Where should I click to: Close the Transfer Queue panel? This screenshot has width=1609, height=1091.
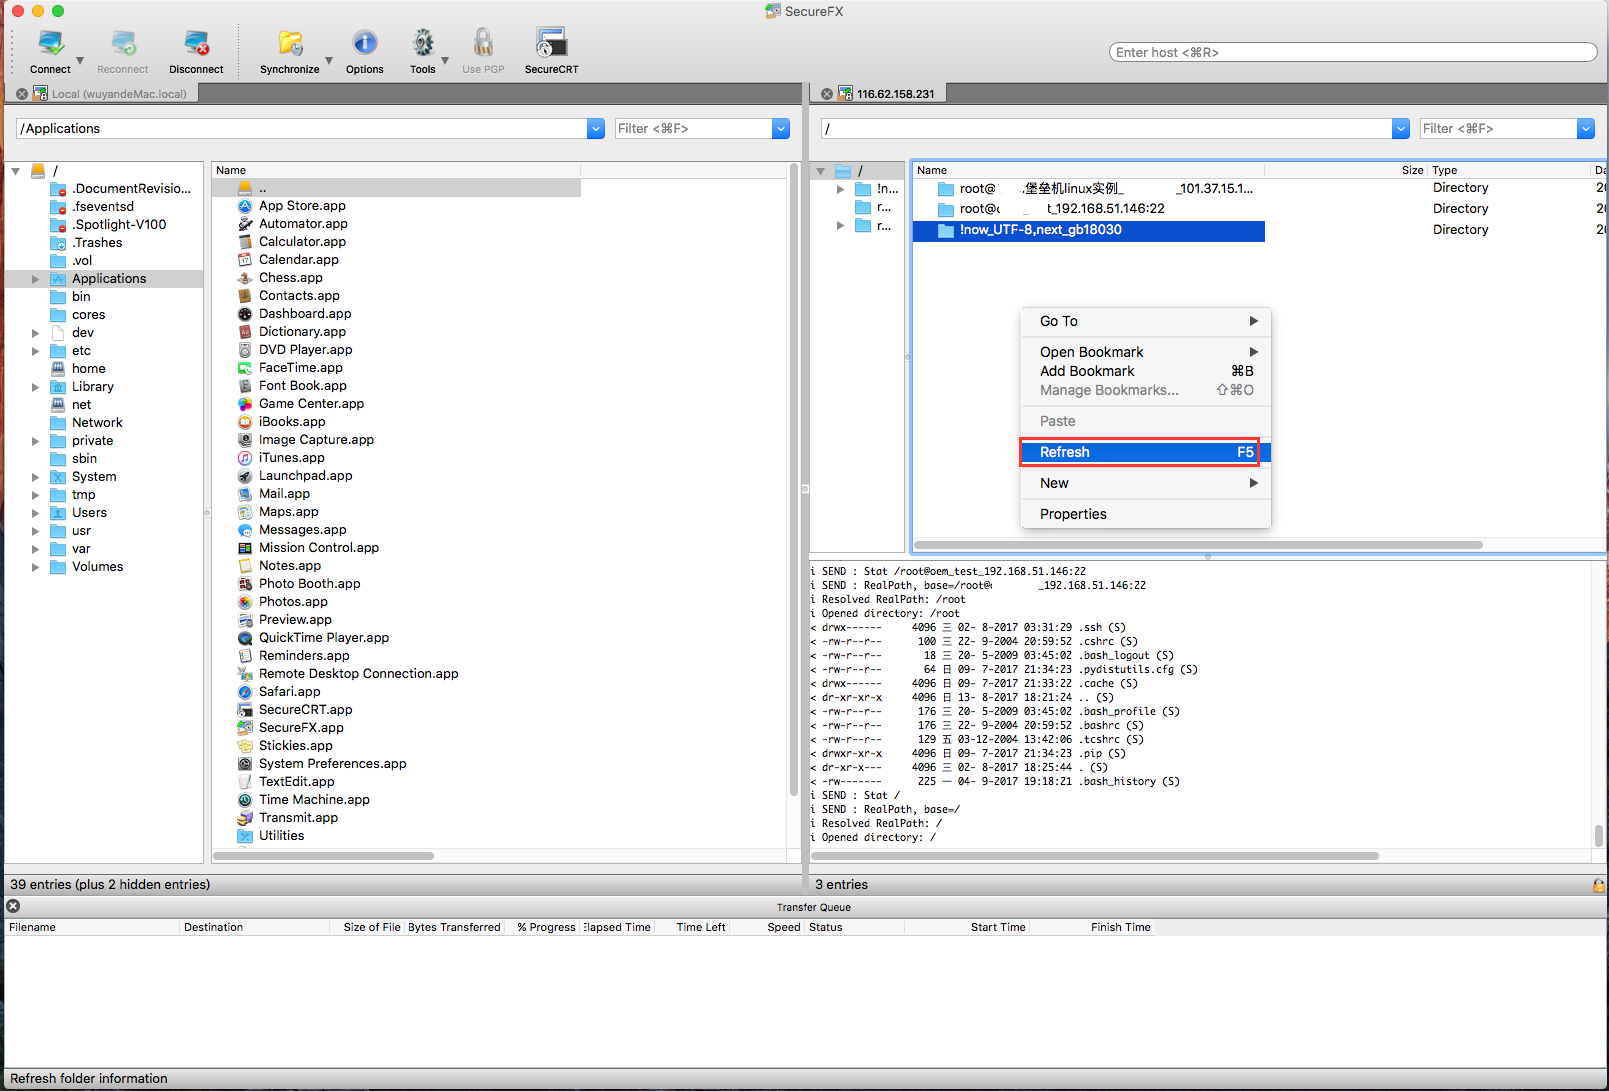(13, 906)
